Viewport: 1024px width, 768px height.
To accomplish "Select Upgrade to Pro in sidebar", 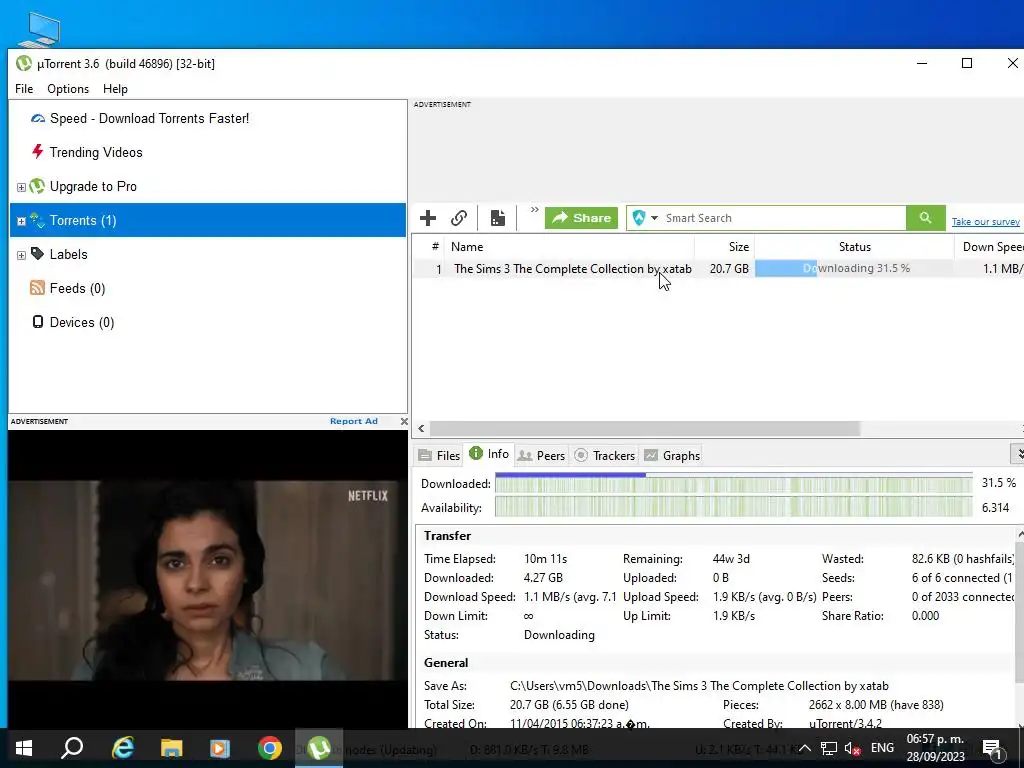I will 93,187.
